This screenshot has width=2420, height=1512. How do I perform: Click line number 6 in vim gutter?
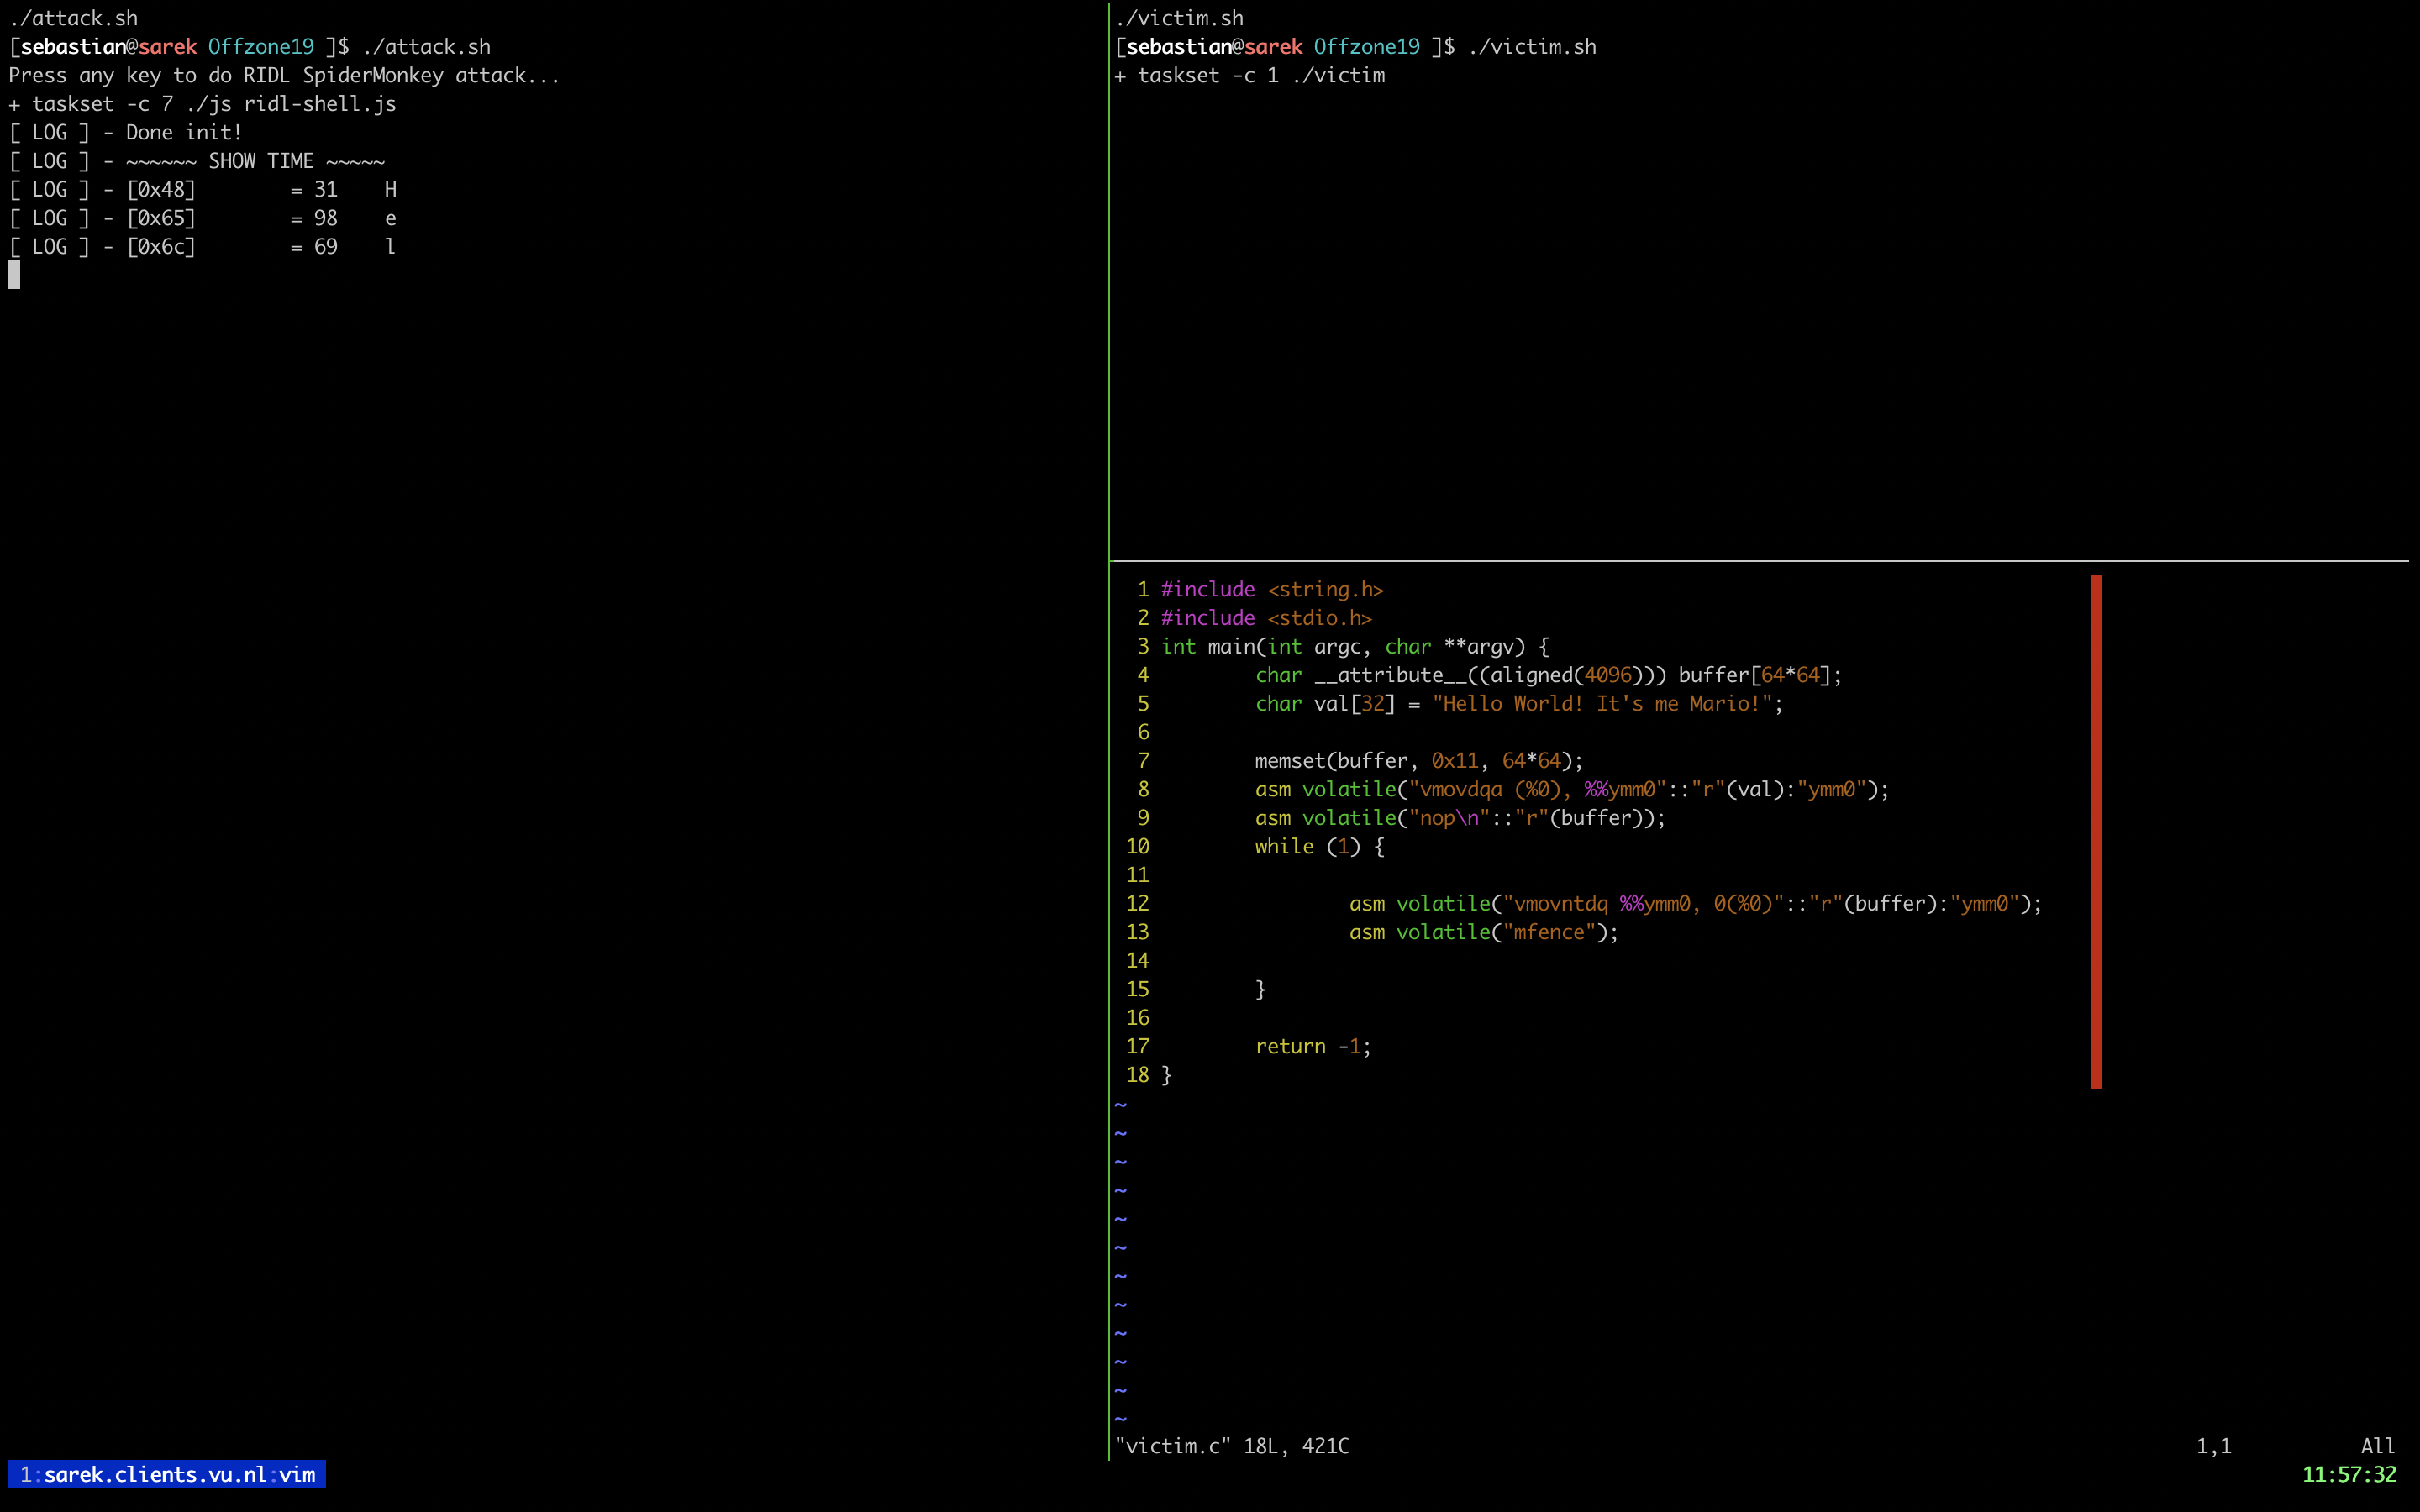(1144, 733)
